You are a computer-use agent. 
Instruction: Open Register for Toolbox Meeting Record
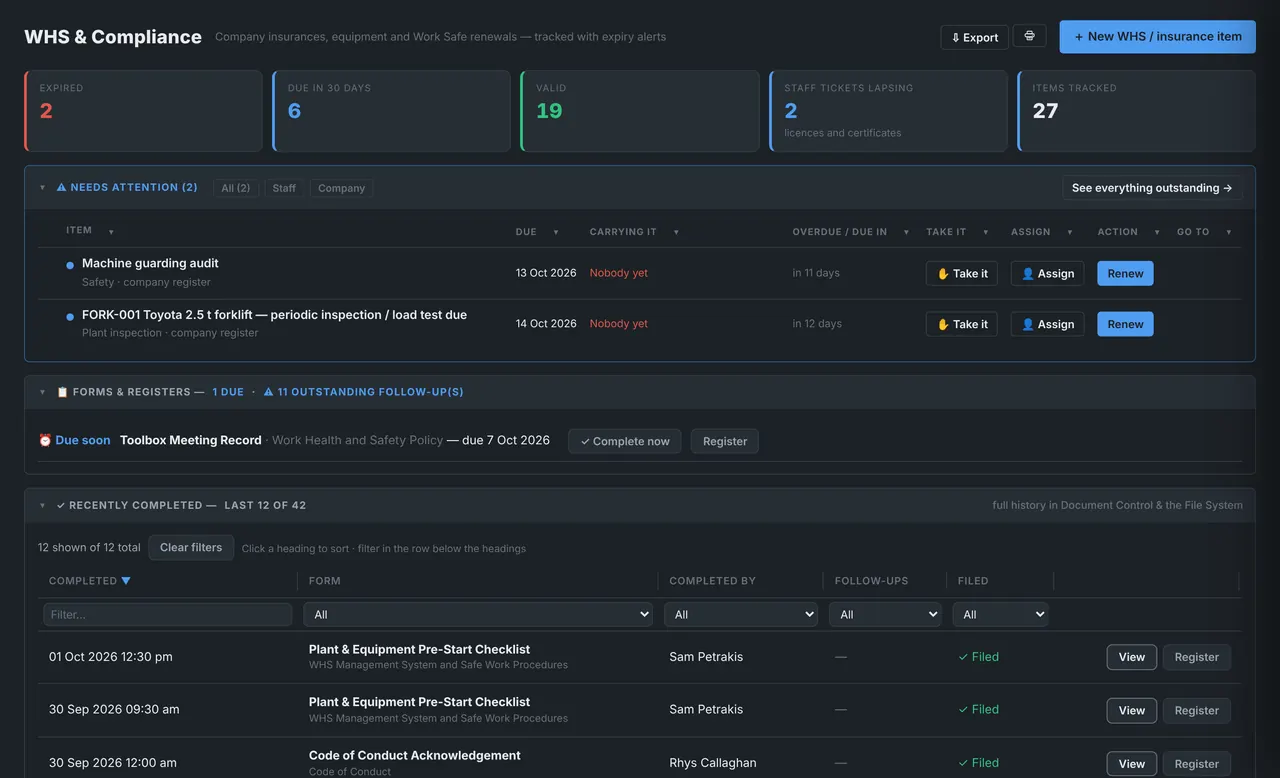[725, 441]
